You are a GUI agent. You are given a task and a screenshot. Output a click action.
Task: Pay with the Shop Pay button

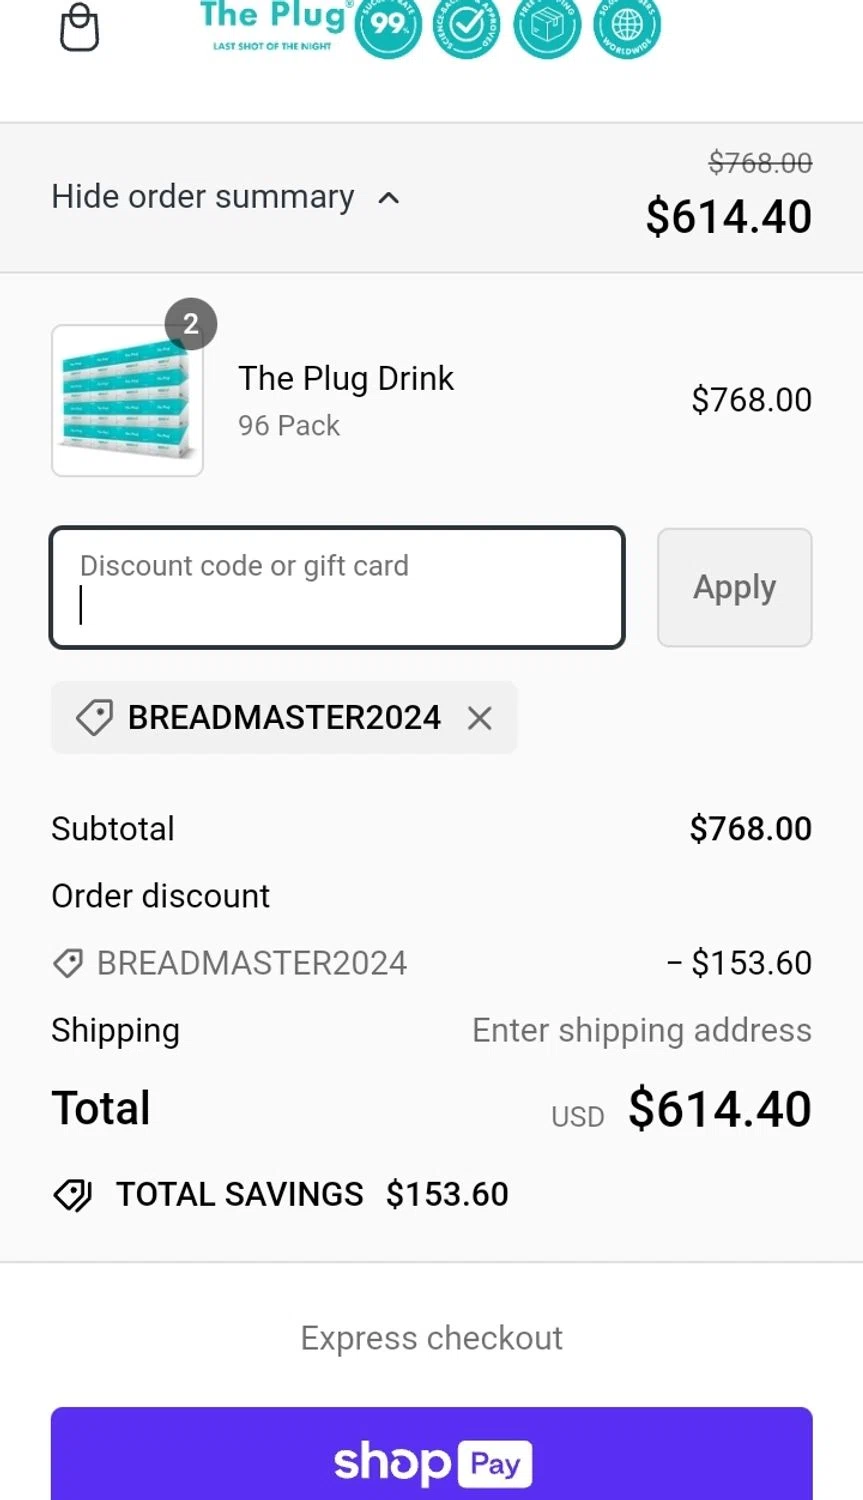432,1460
